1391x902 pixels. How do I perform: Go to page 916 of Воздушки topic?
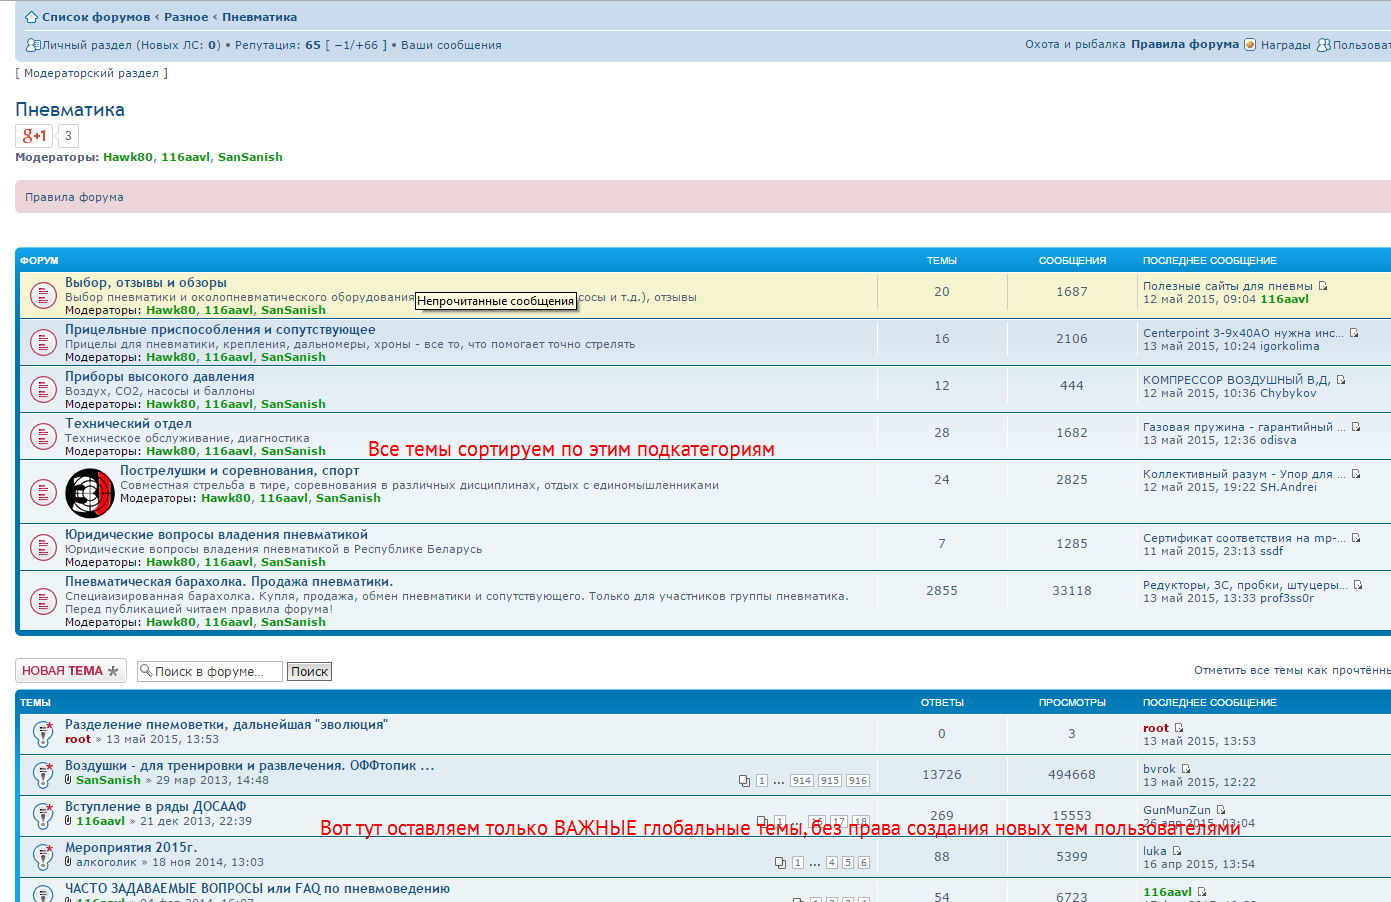point(857,781)
